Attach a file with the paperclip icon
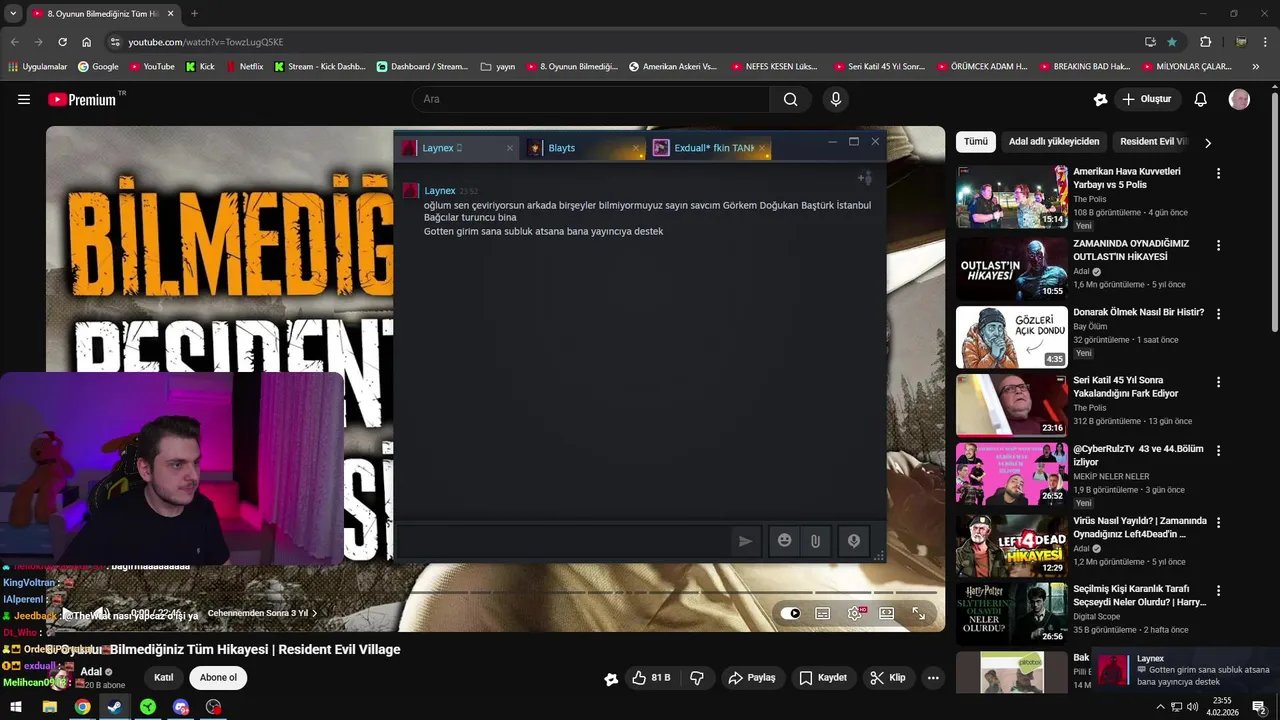Image resolution: width=1280 pixels, height=720 pixels. pyautogui.click(x=815, y=541)
